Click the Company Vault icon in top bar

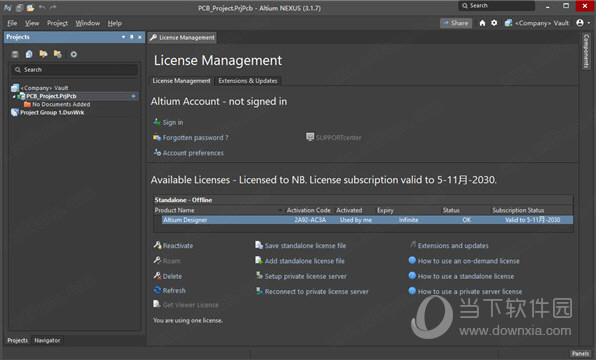pyautogui.click(x=508, y=23)
